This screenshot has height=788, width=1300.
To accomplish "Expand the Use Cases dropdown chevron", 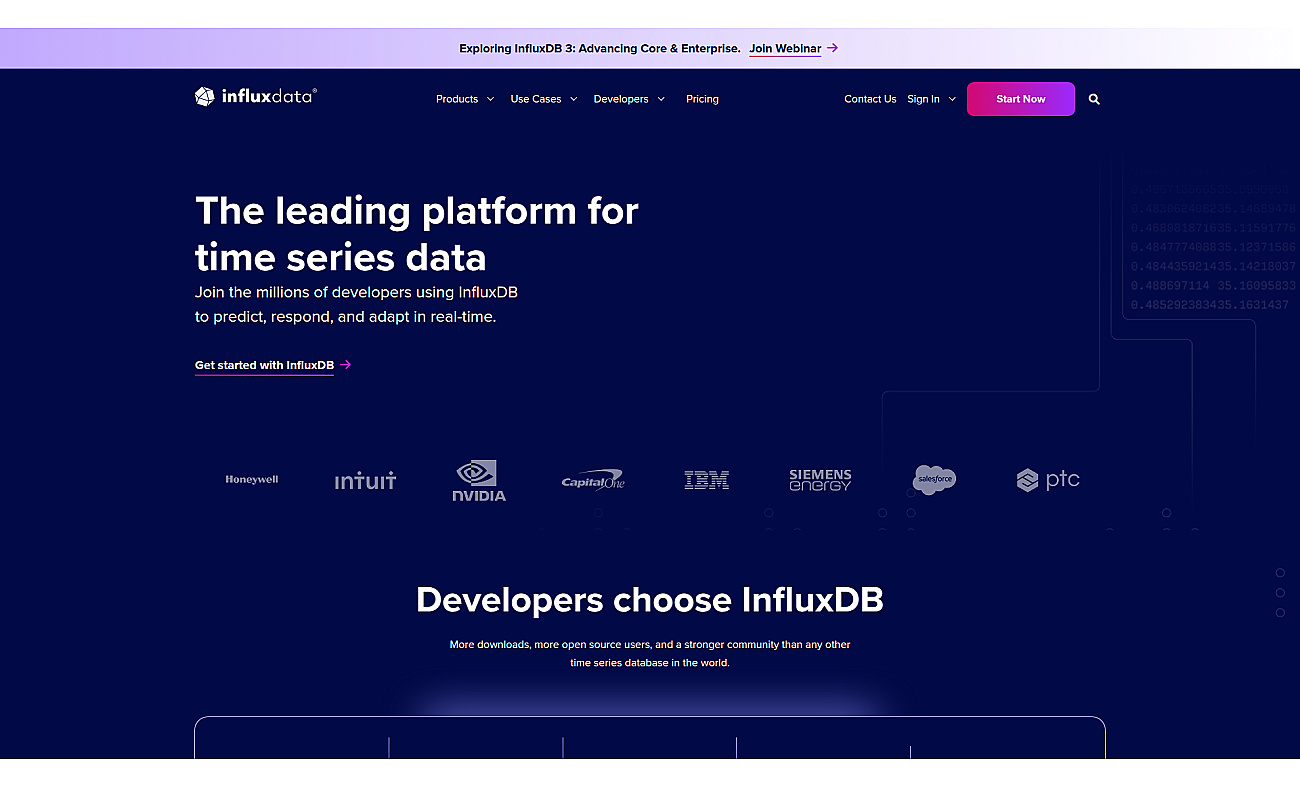I will tap(574, 99).
